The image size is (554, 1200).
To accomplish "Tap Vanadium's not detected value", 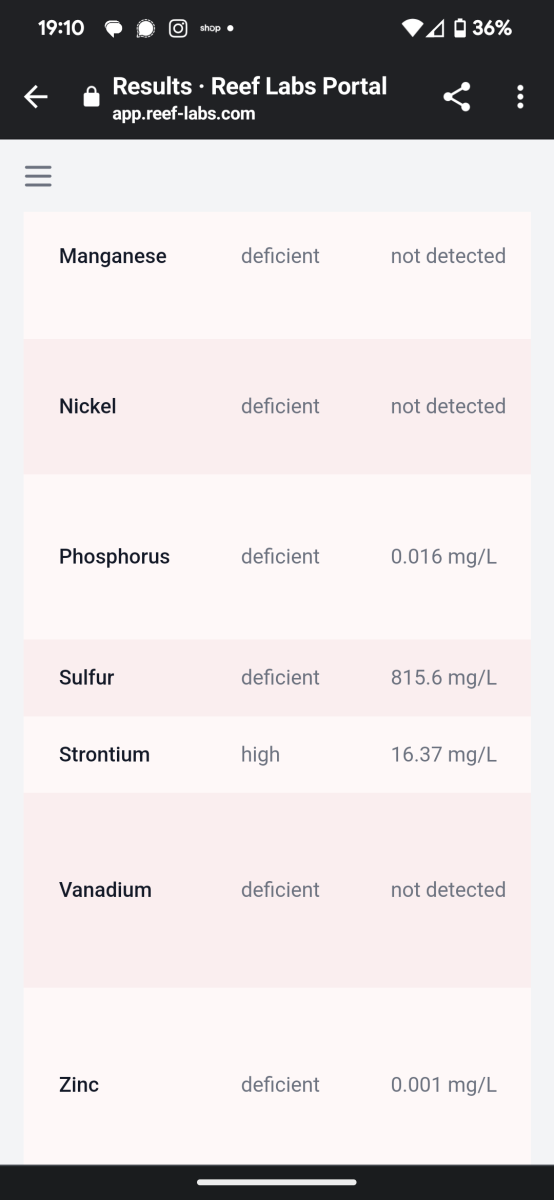I will 448,890.
